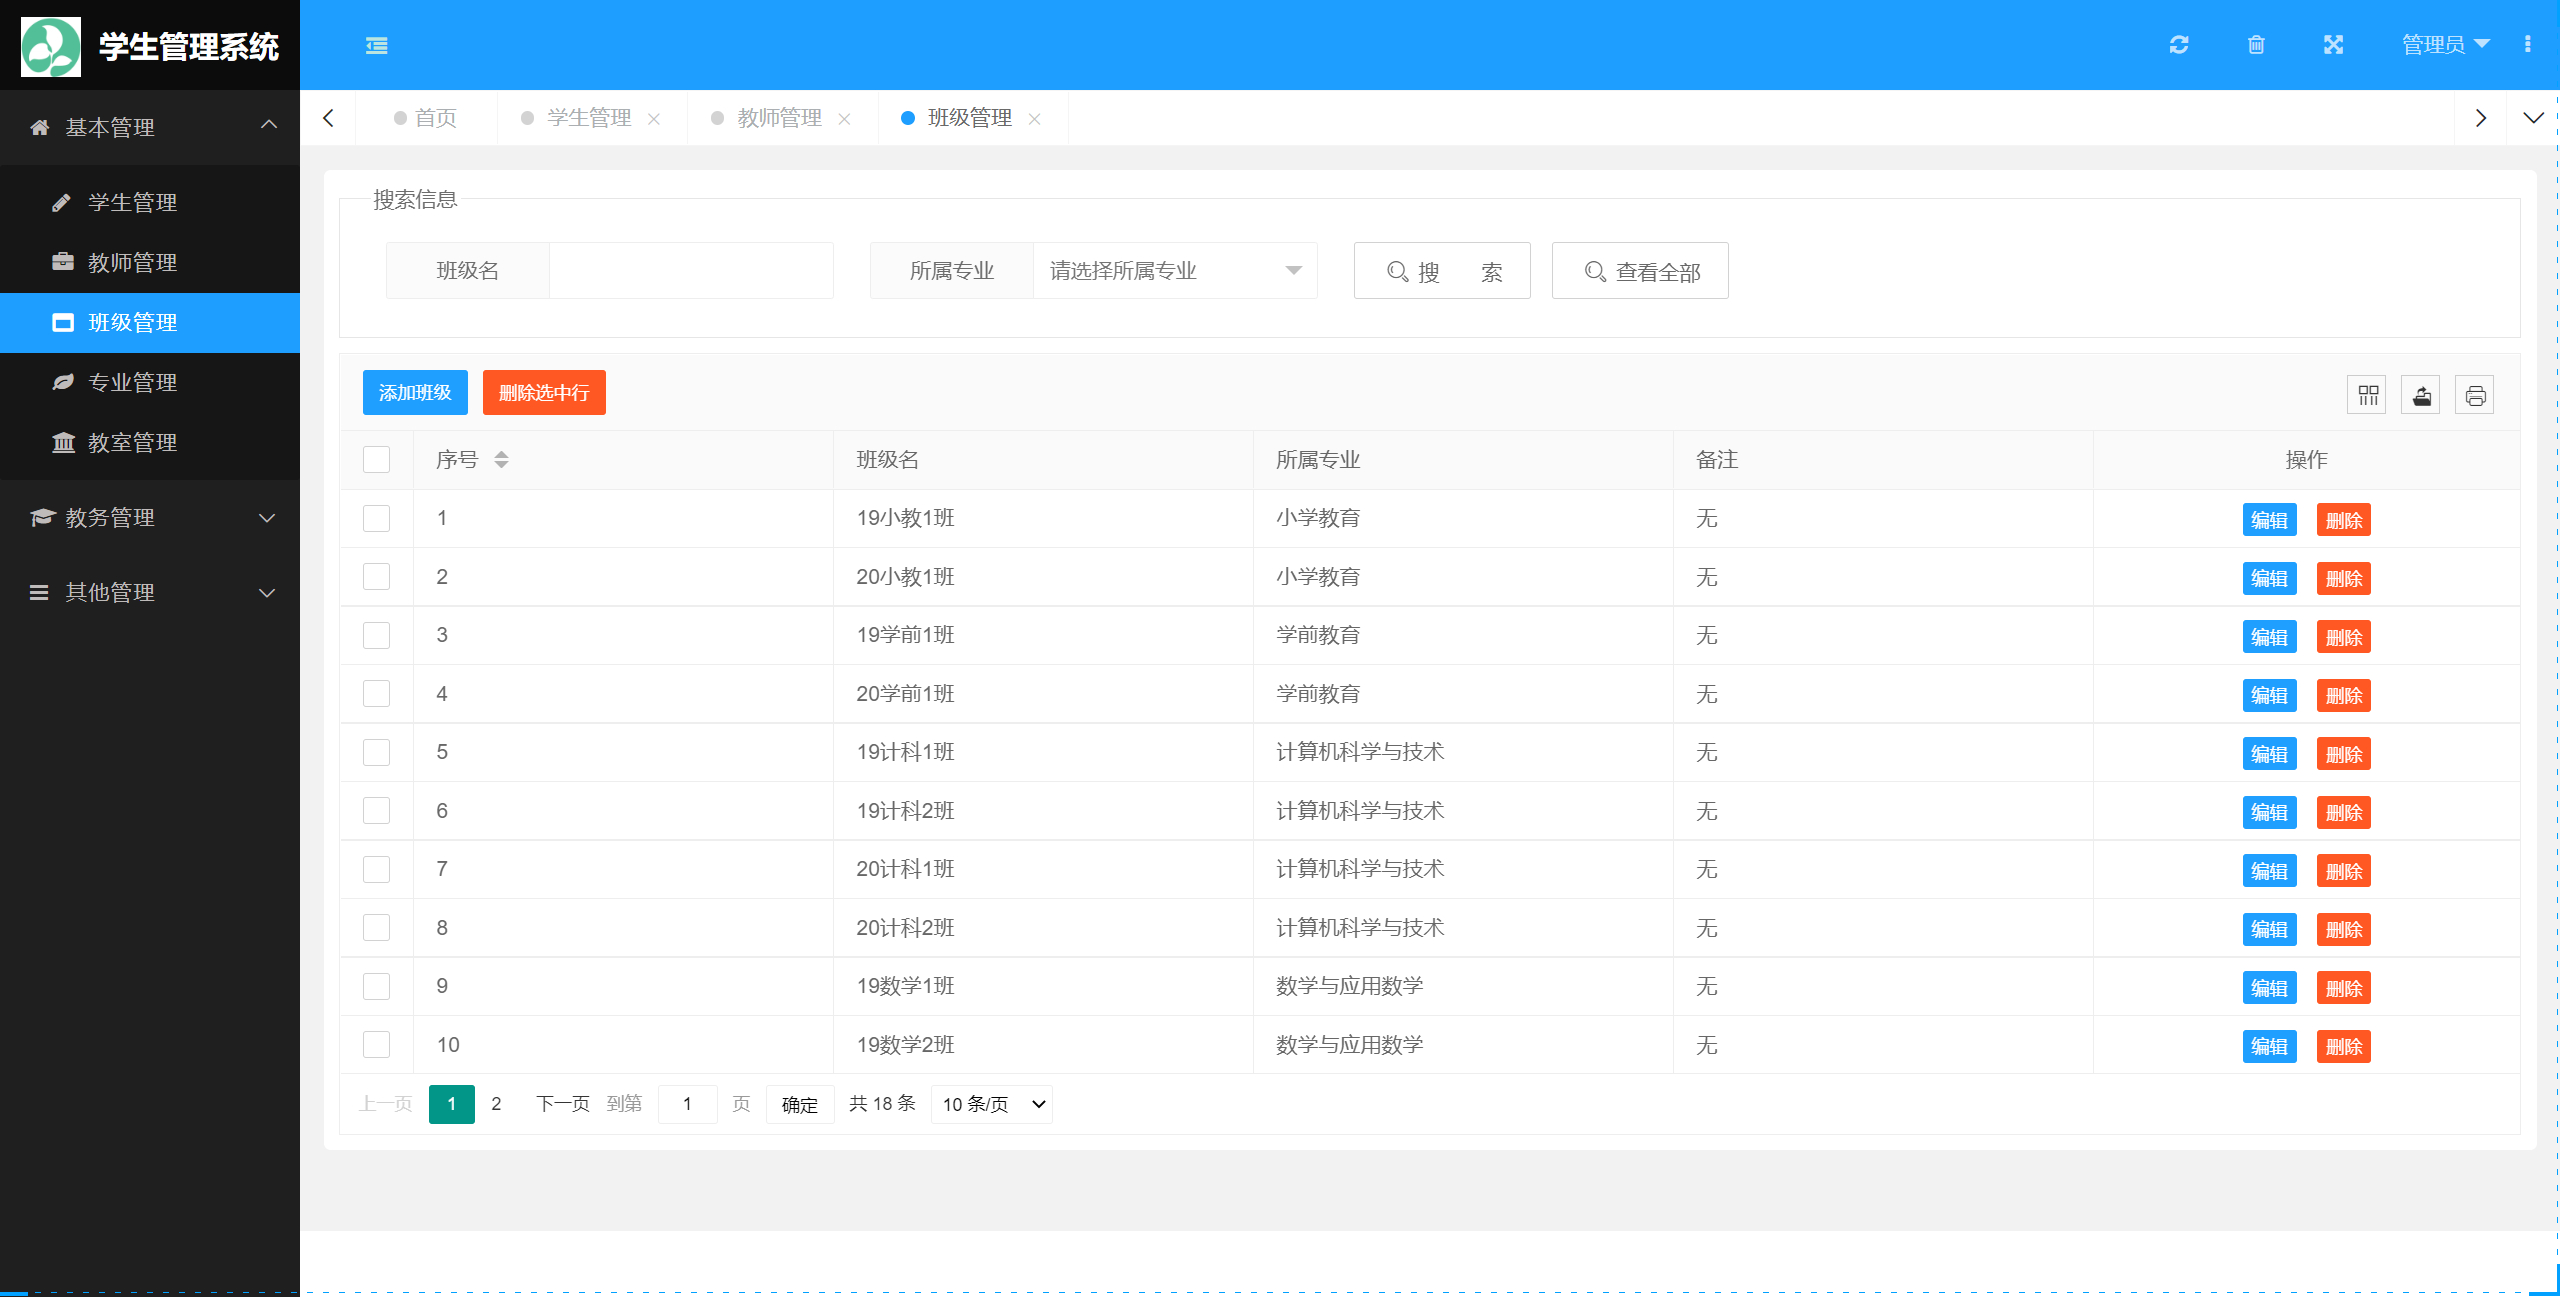Delete the 19学前1班 row
2560x1297 pixels.
(x=2344, y=637)
